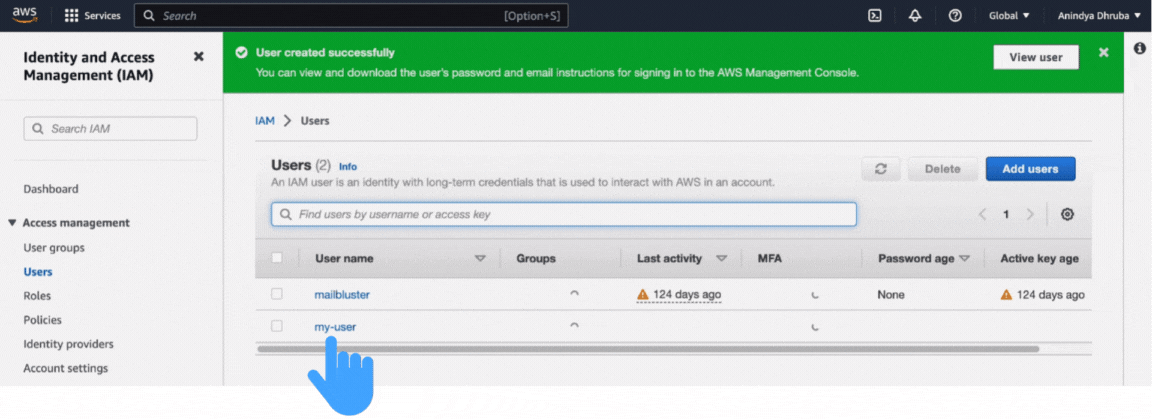Click the View user button
The width and height of the screenshot is (1152, 419).
(1036, 57)
